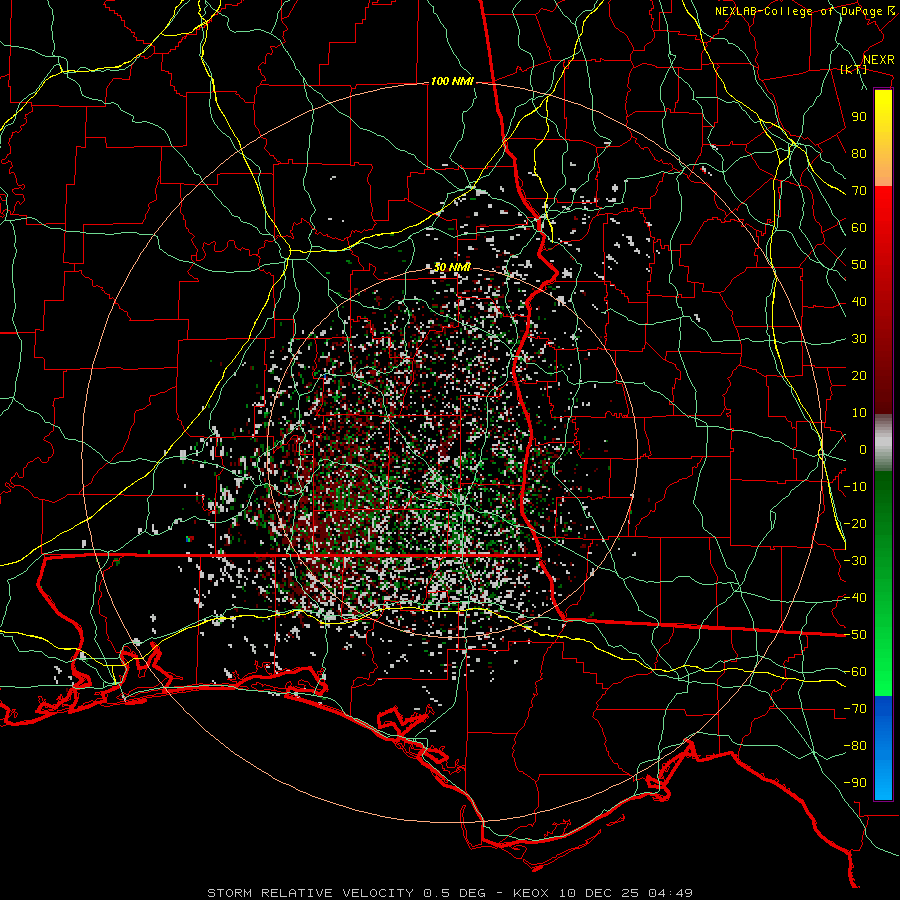Viewport: 900px width, 900px height.
Task: Click the 20 value on velocity scale
Action: click(x=859, y=376)
